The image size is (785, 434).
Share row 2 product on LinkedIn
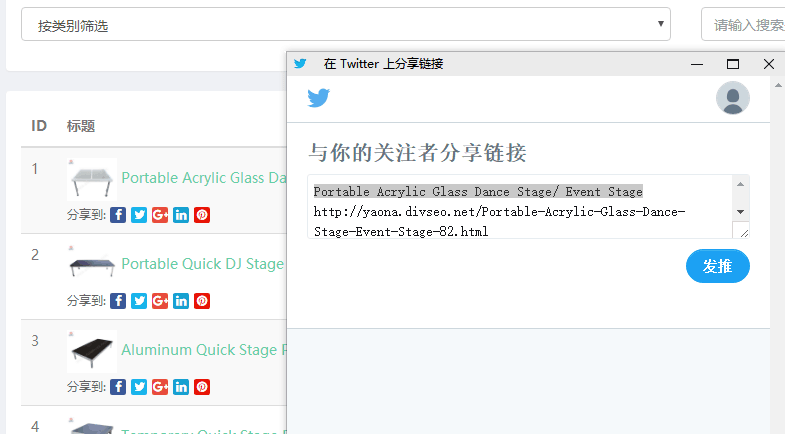(181, 301)
